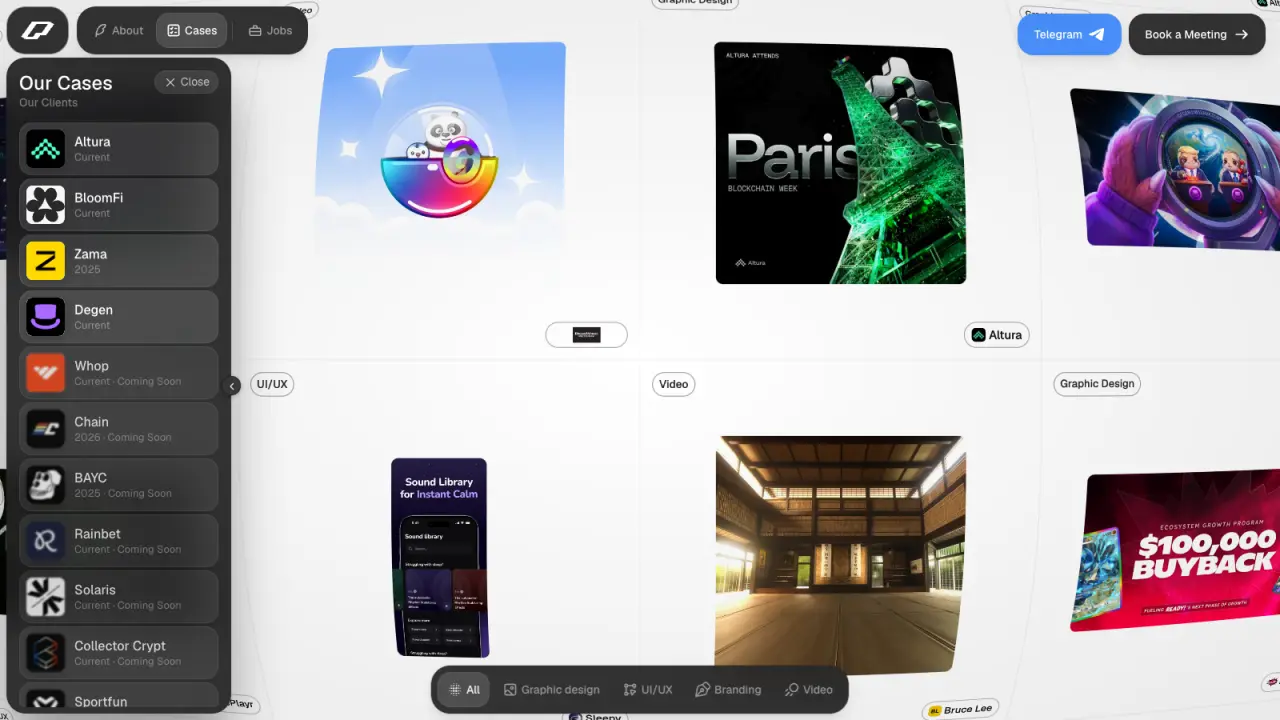
Task: Click the Degen hat logo icon
Action: [45, 317]
